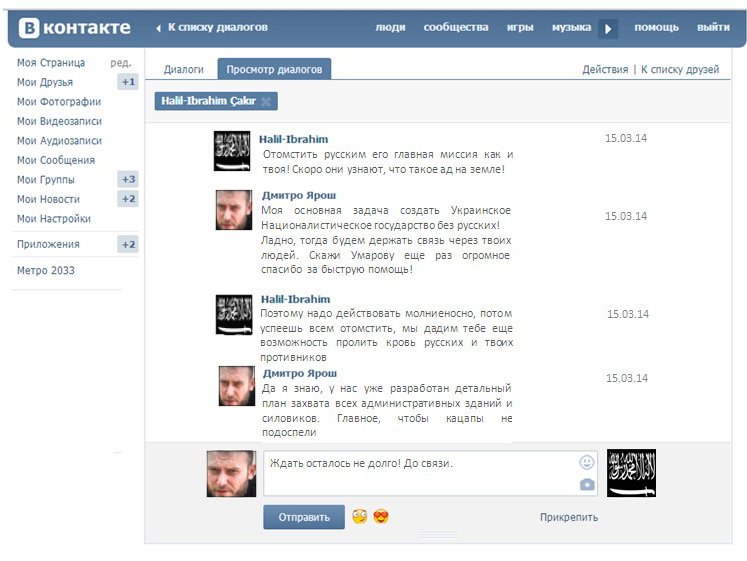
Task: Open the emoji picker smiley in message box
Action: click(x=587, y=462)
